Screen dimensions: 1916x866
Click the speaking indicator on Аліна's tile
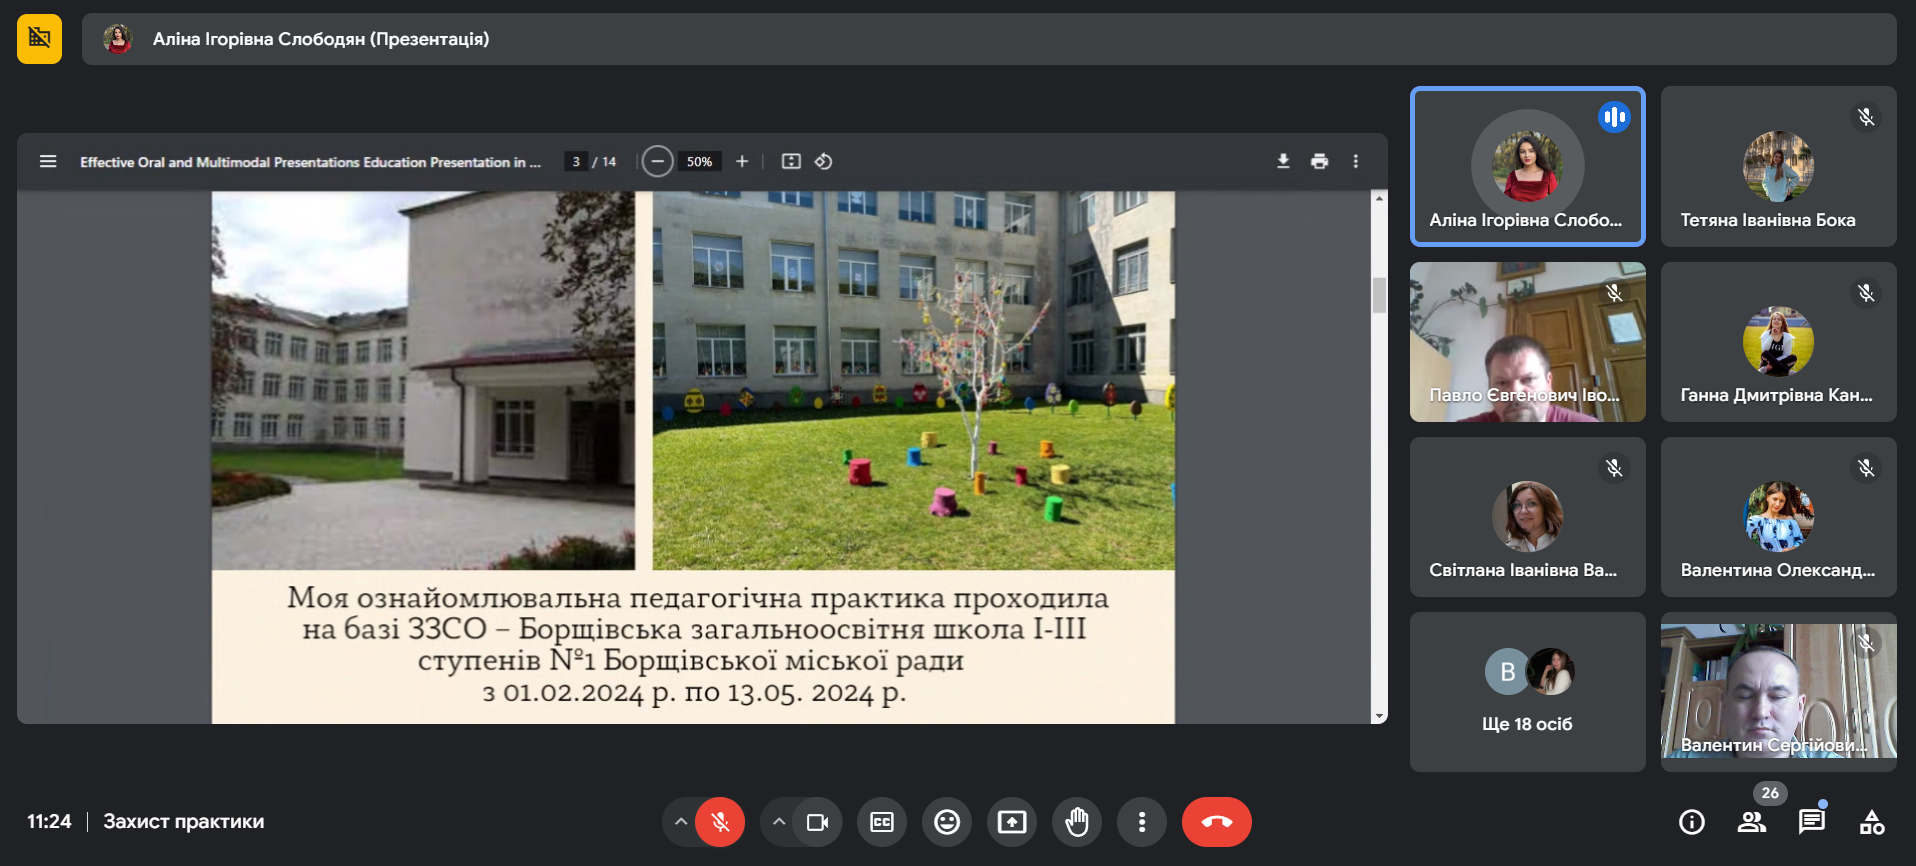click(x=1614, y=117)
